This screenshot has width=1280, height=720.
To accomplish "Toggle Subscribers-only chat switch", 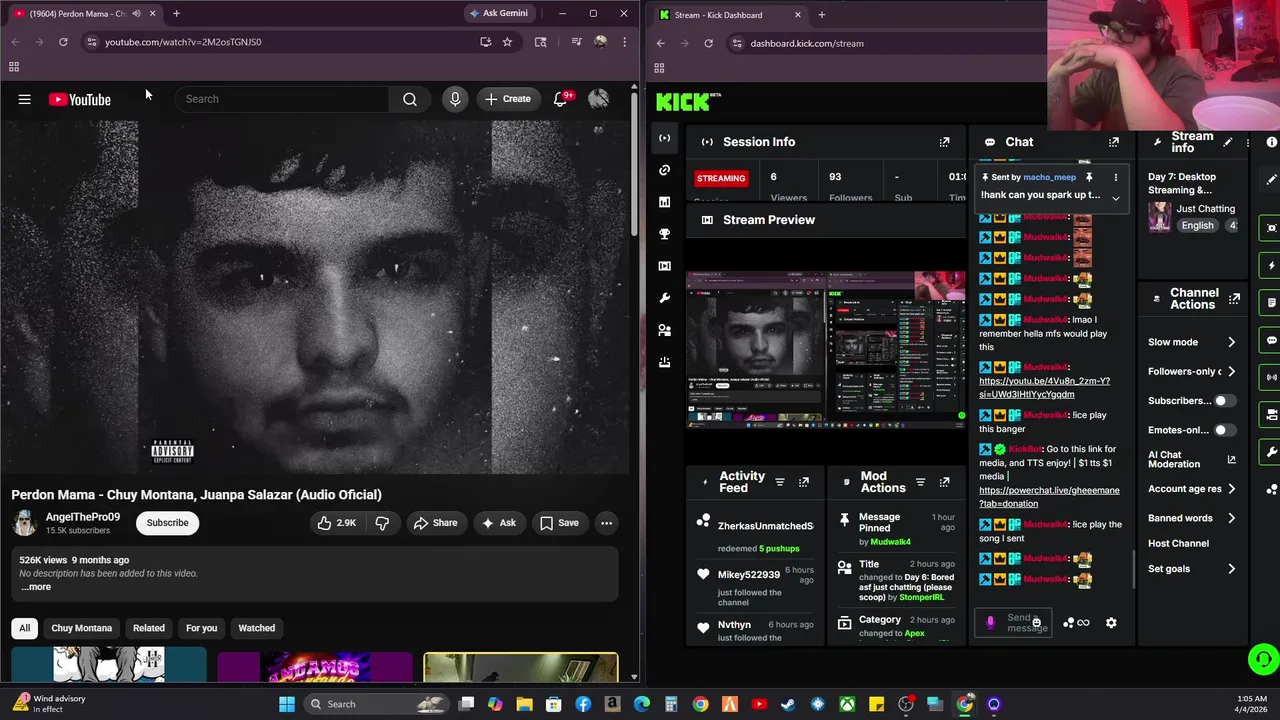I will click(x=1224, y=401).
